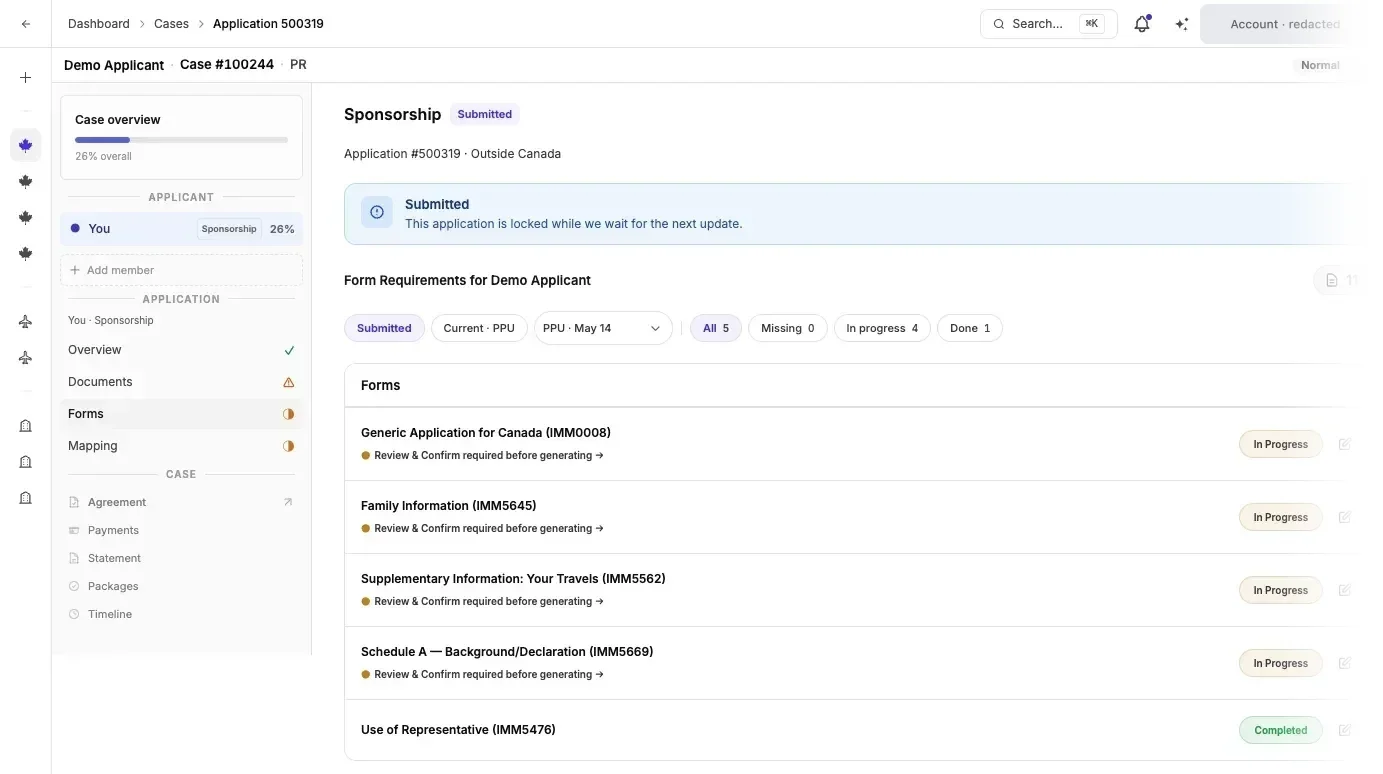This screenshot has width=1383, height=774.
Task: Click the half-circle status icon beside Mapping
Action: point(289,446)
